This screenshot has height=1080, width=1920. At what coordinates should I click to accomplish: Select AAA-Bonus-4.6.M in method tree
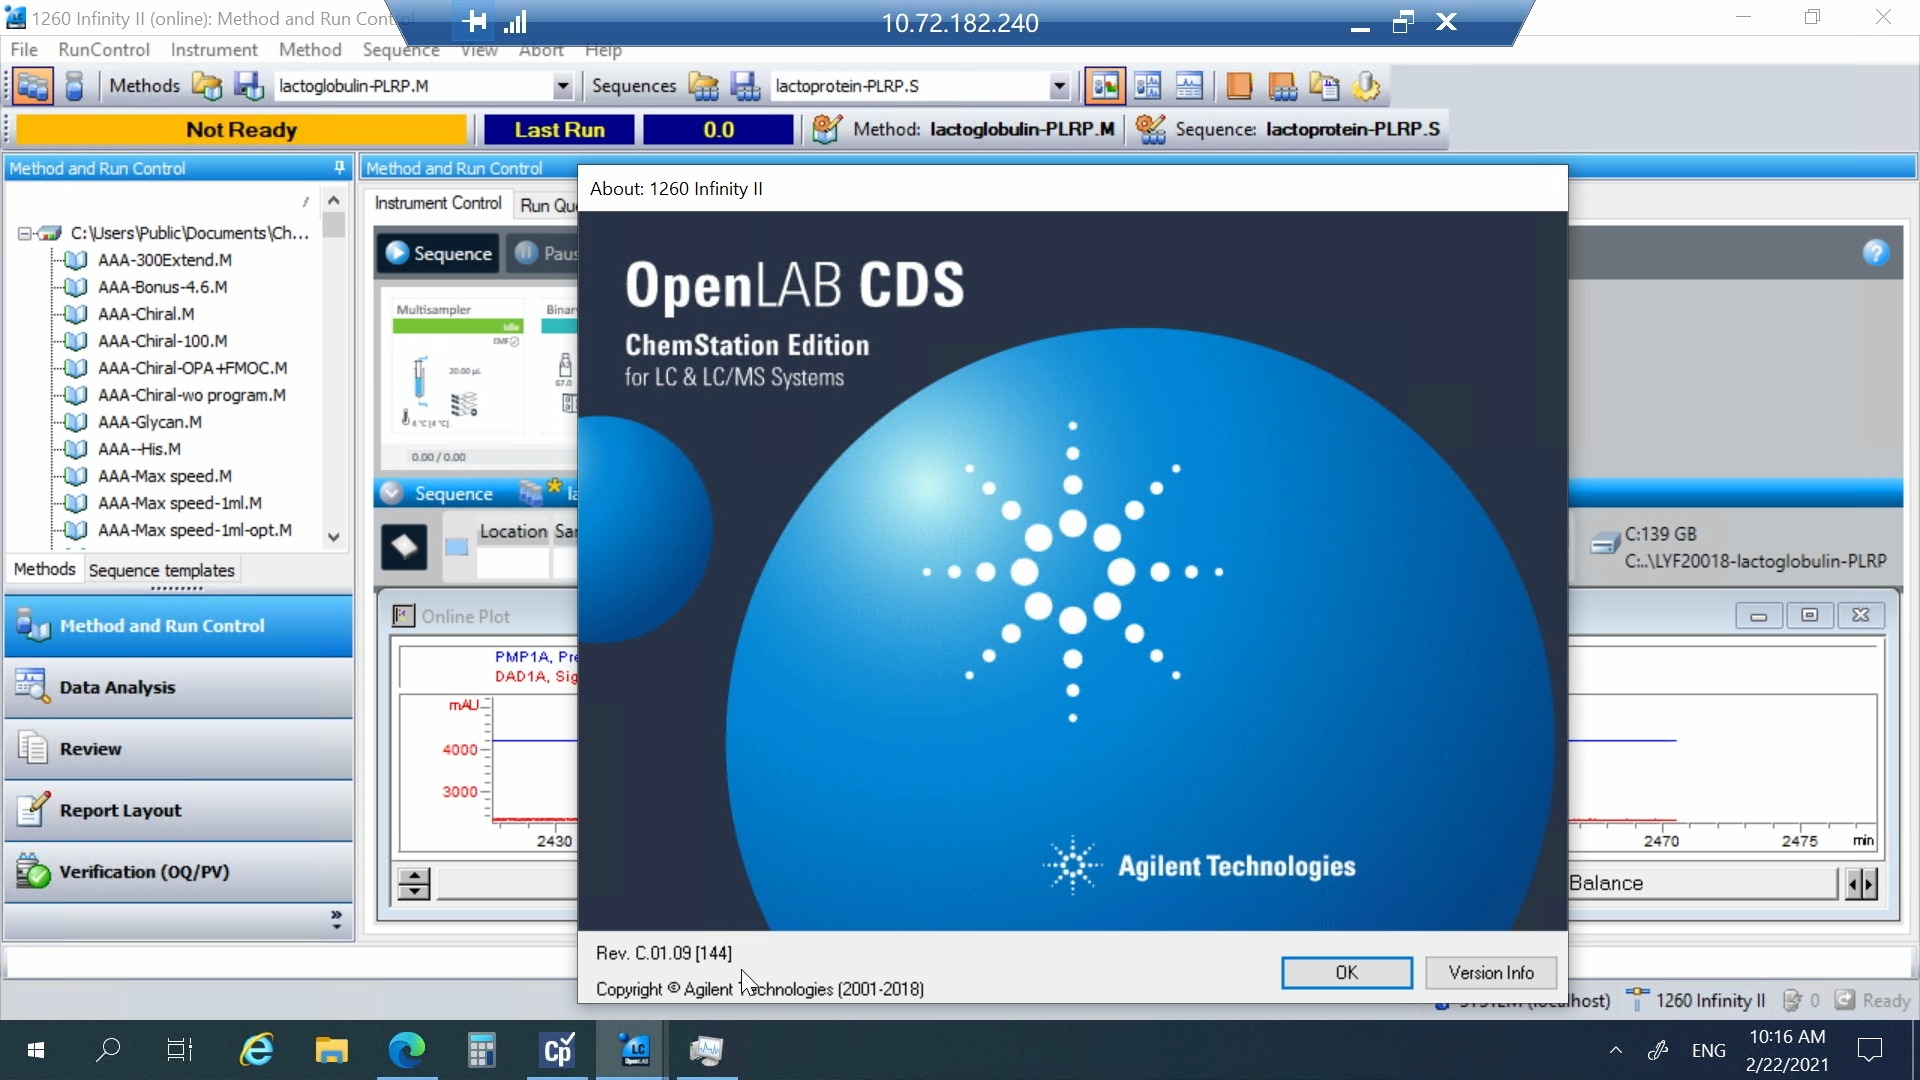(163, 287)
